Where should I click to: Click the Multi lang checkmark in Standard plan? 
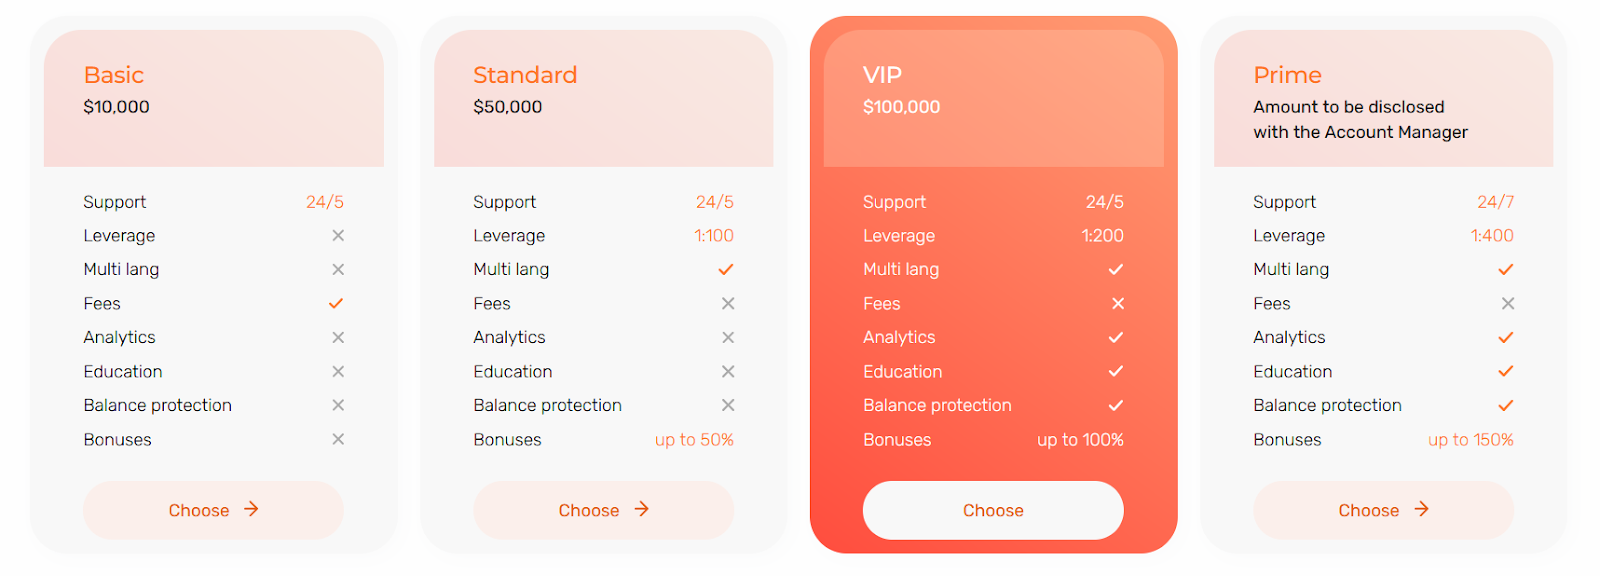pos(726,269)
